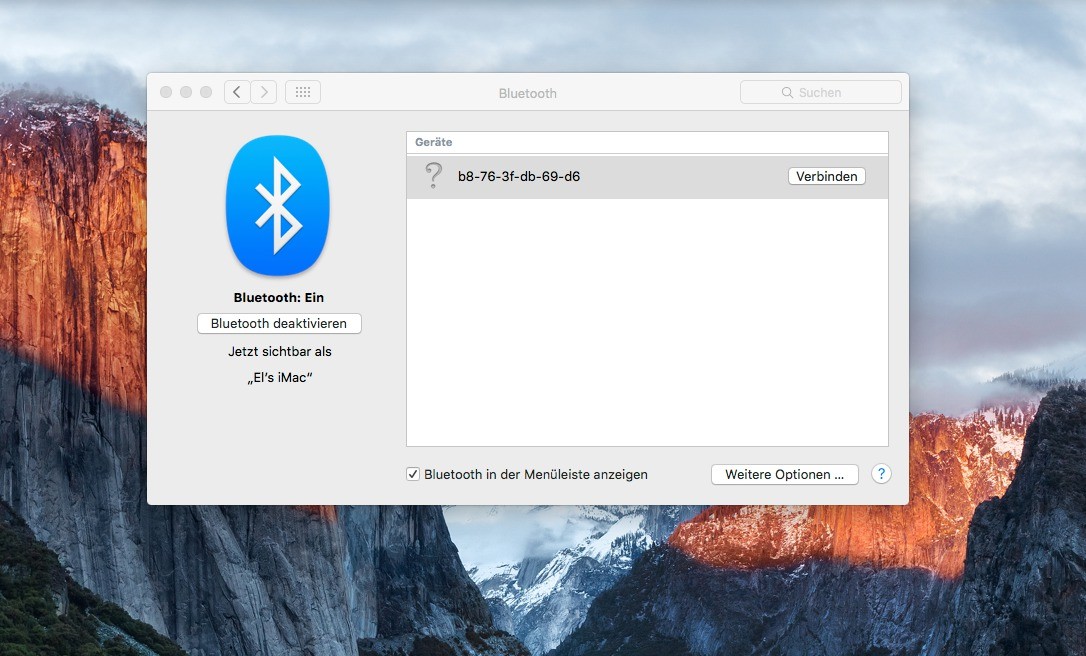Click the Bluetooth: Ein status label
Viewport: 1086px width, 656px height.
click(x=278, y=297)
